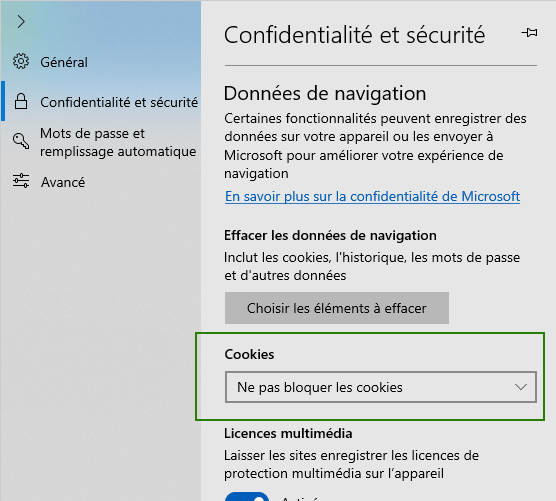Click the Effacer les données de navigation heading

click(330, 235)
